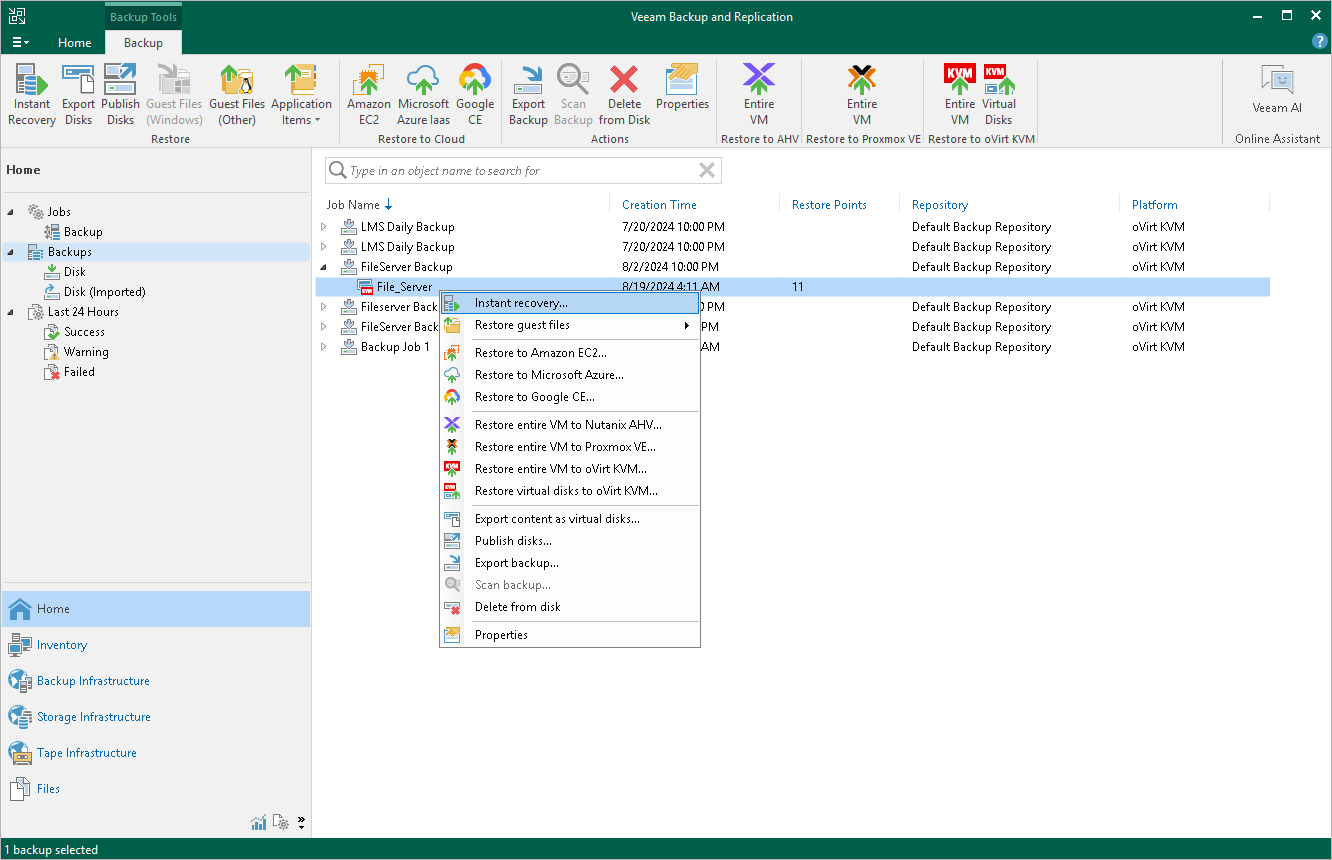Open the Files view
Image resolution: width=1332 pixels, height=860 pixels.
click(x=156, y=789)
